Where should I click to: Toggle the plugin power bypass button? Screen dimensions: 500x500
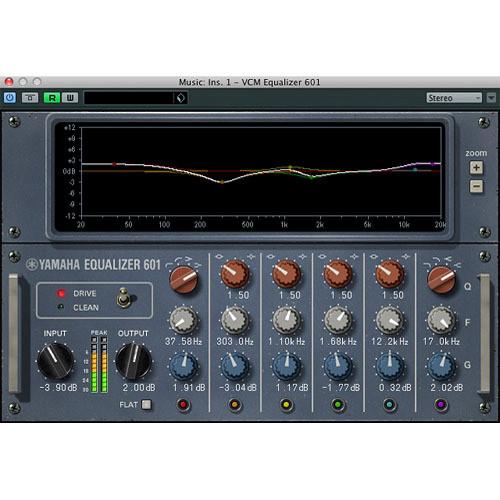(x=10, y=98)
